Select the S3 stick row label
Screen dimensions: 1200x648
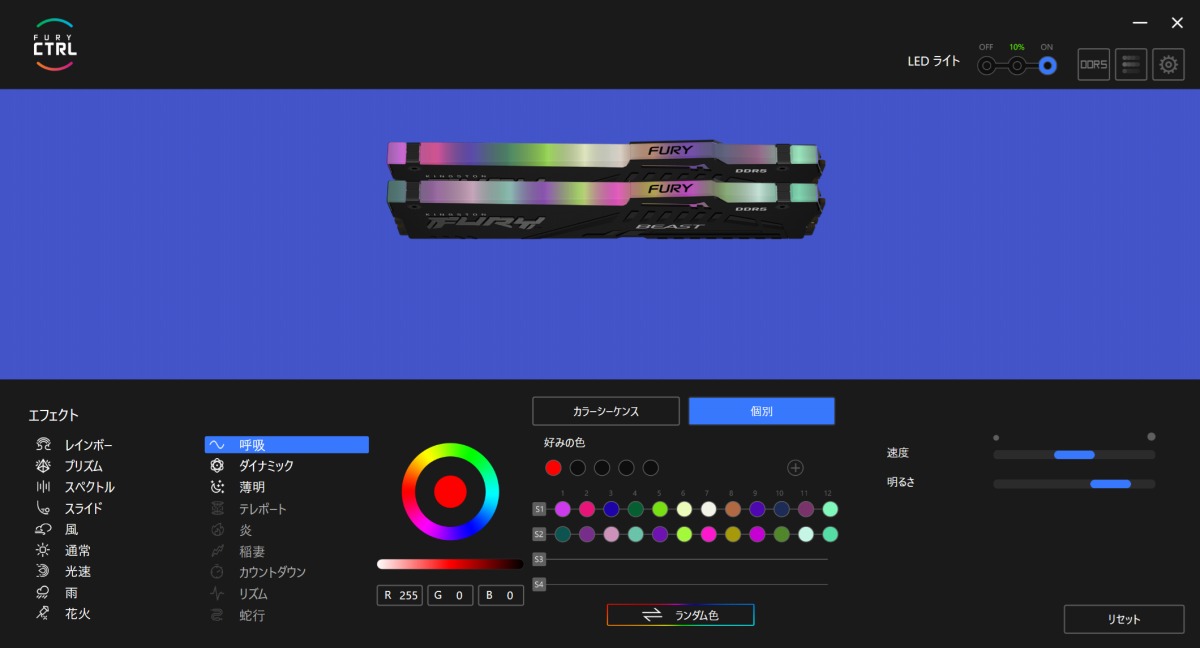pos(539,559)
